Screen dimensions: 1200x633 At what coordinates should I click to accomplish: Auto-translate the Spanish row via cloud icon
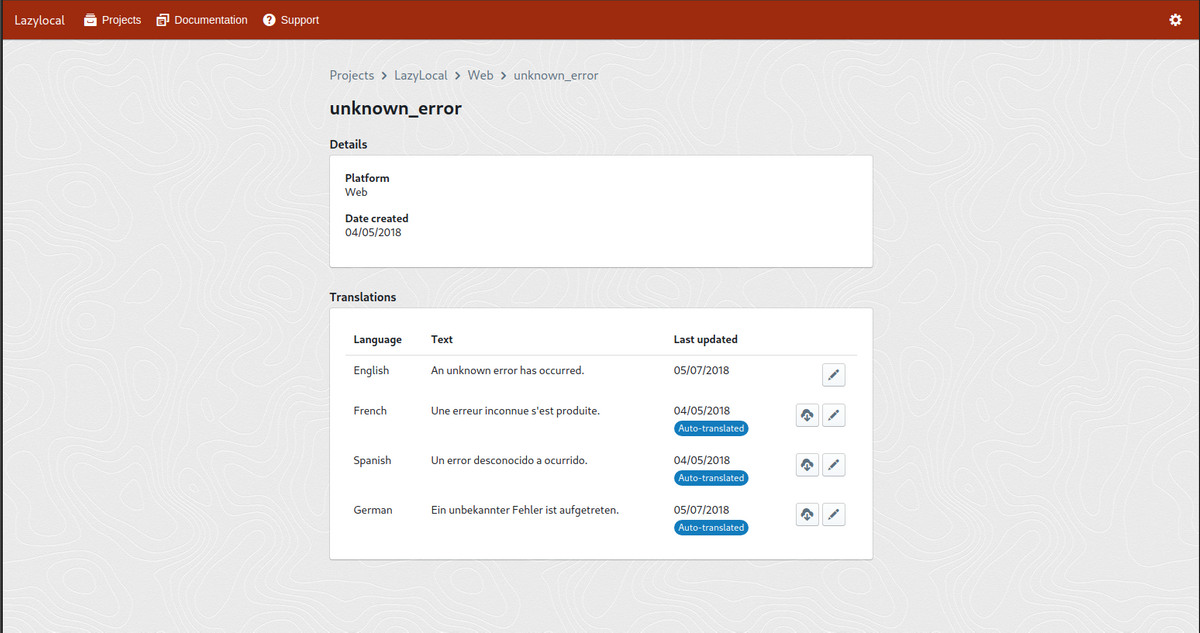pyautogui.click(x=807, y=465)
